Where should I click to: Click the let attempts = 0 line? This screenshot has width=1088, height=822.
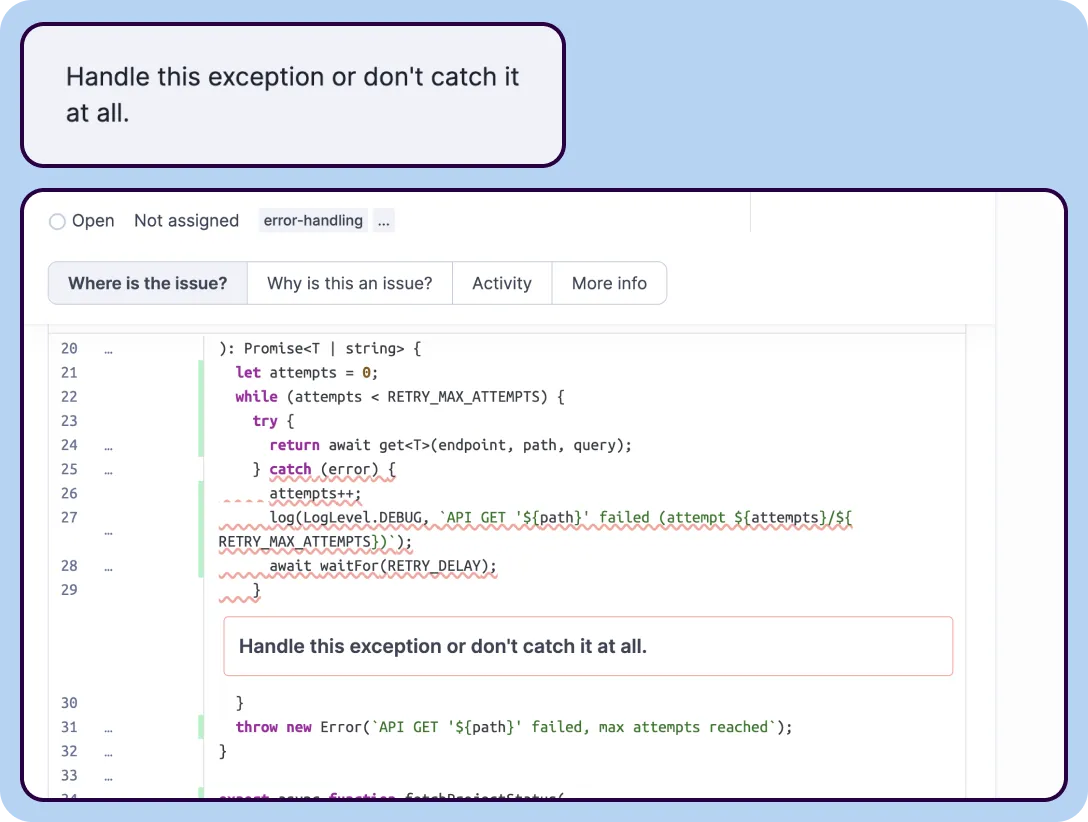[307, 373]
